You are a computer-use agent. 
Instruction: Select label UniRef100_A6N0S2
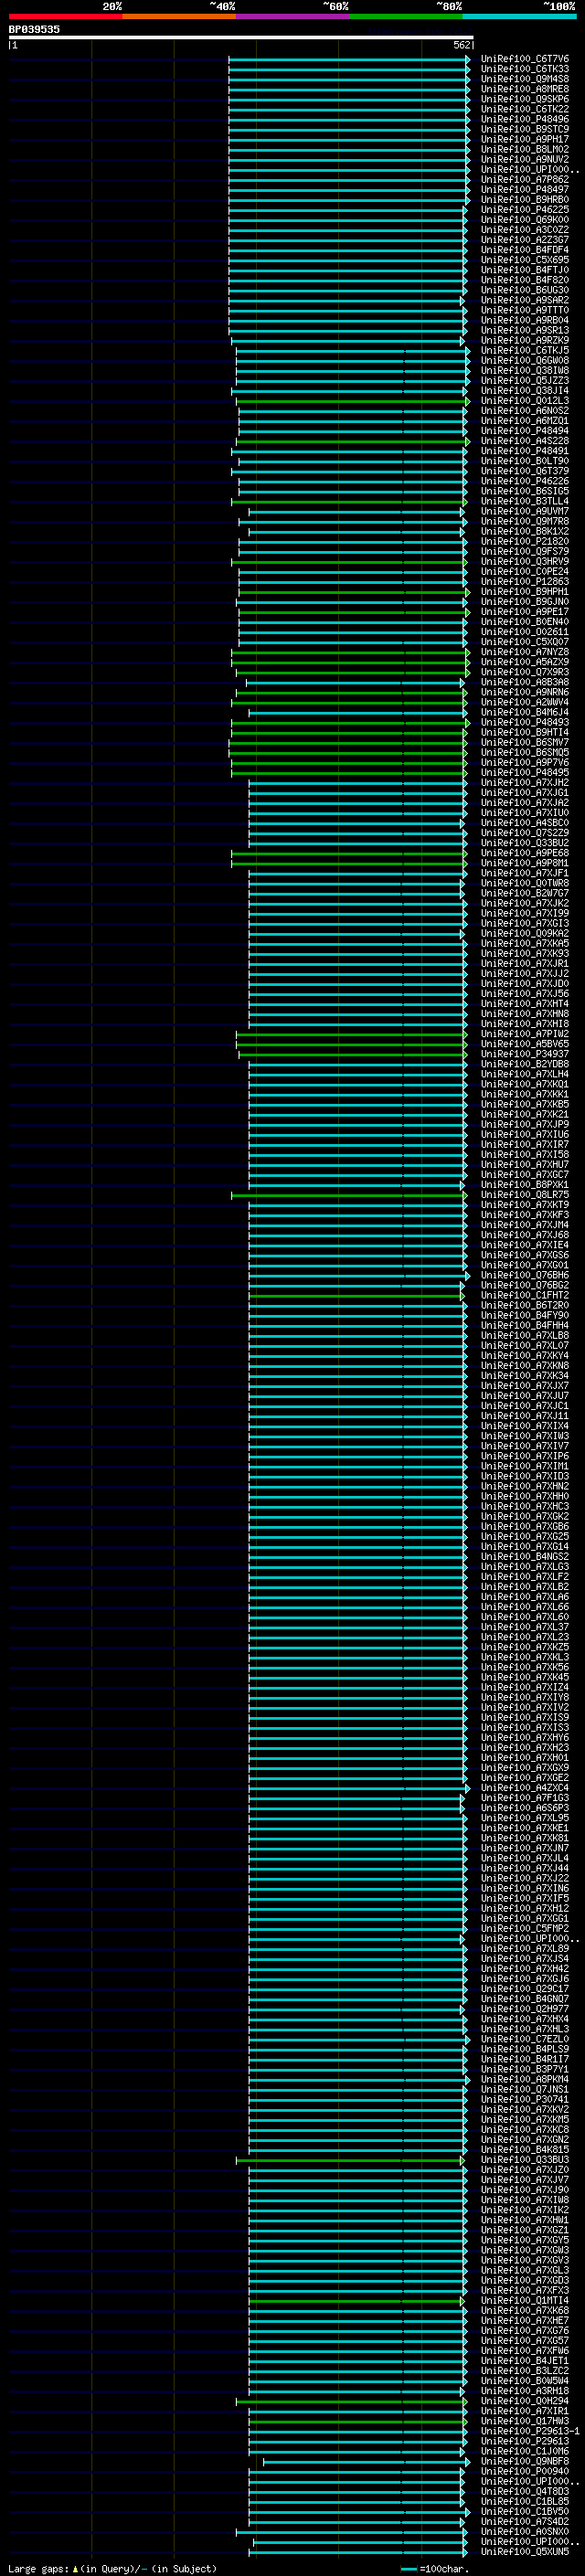click(525, 411)
